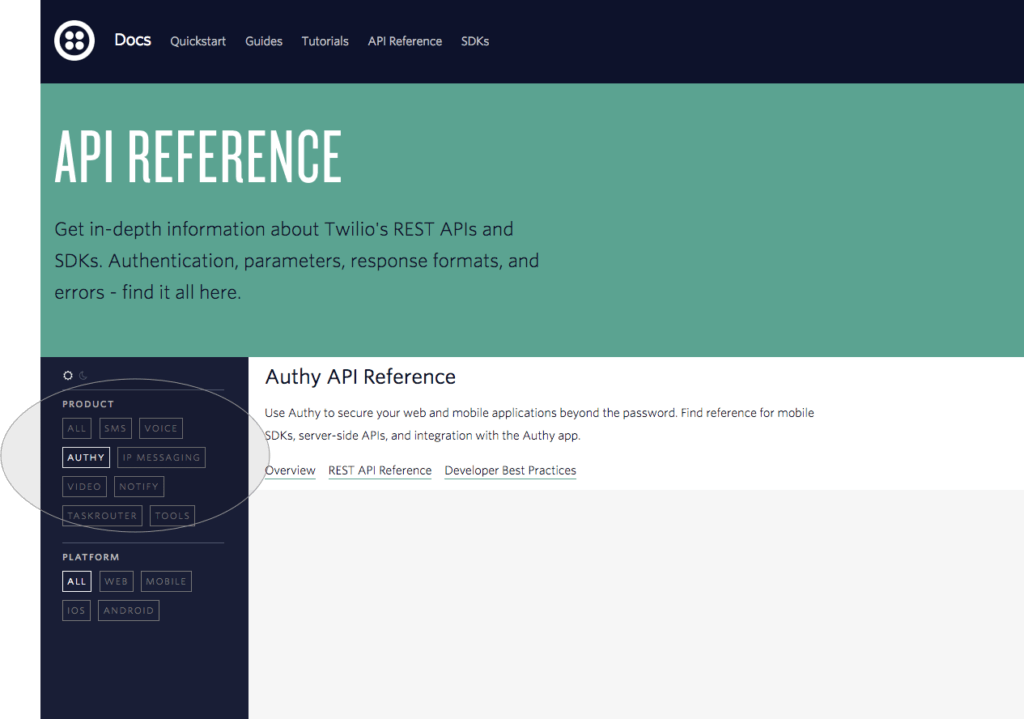This screenshot has width=1024, height=719.
Task: Open the Docs home link
Action: point(132,40)
